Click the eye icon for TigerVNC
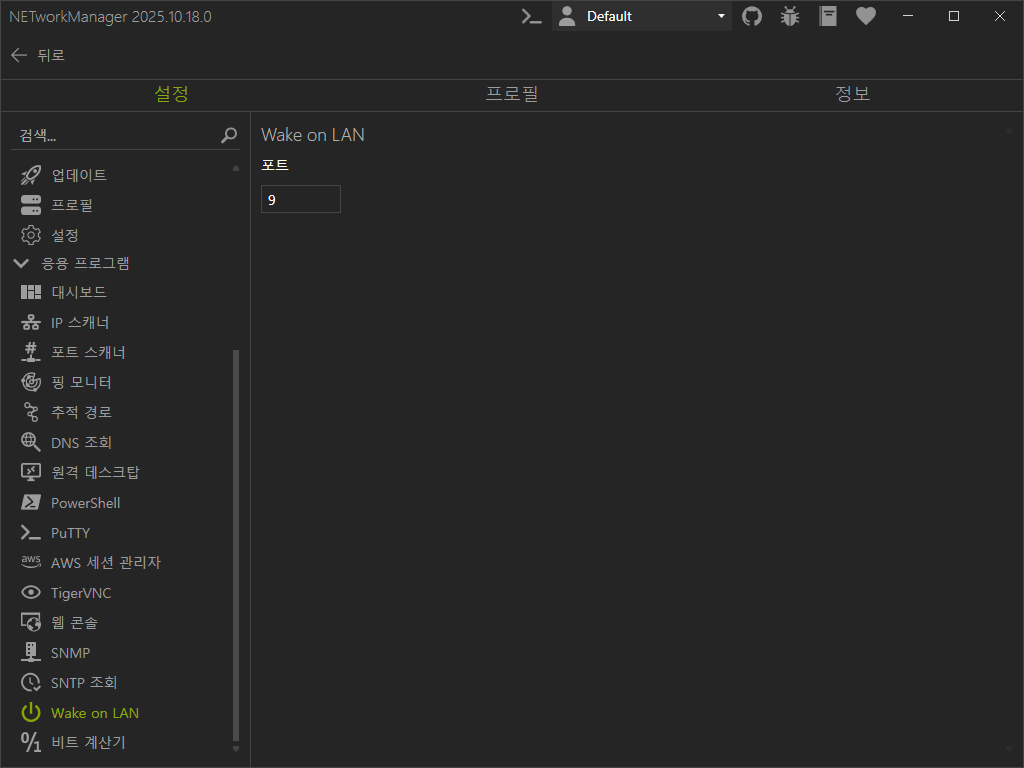 pyautogui.click(x=31, y=592)
